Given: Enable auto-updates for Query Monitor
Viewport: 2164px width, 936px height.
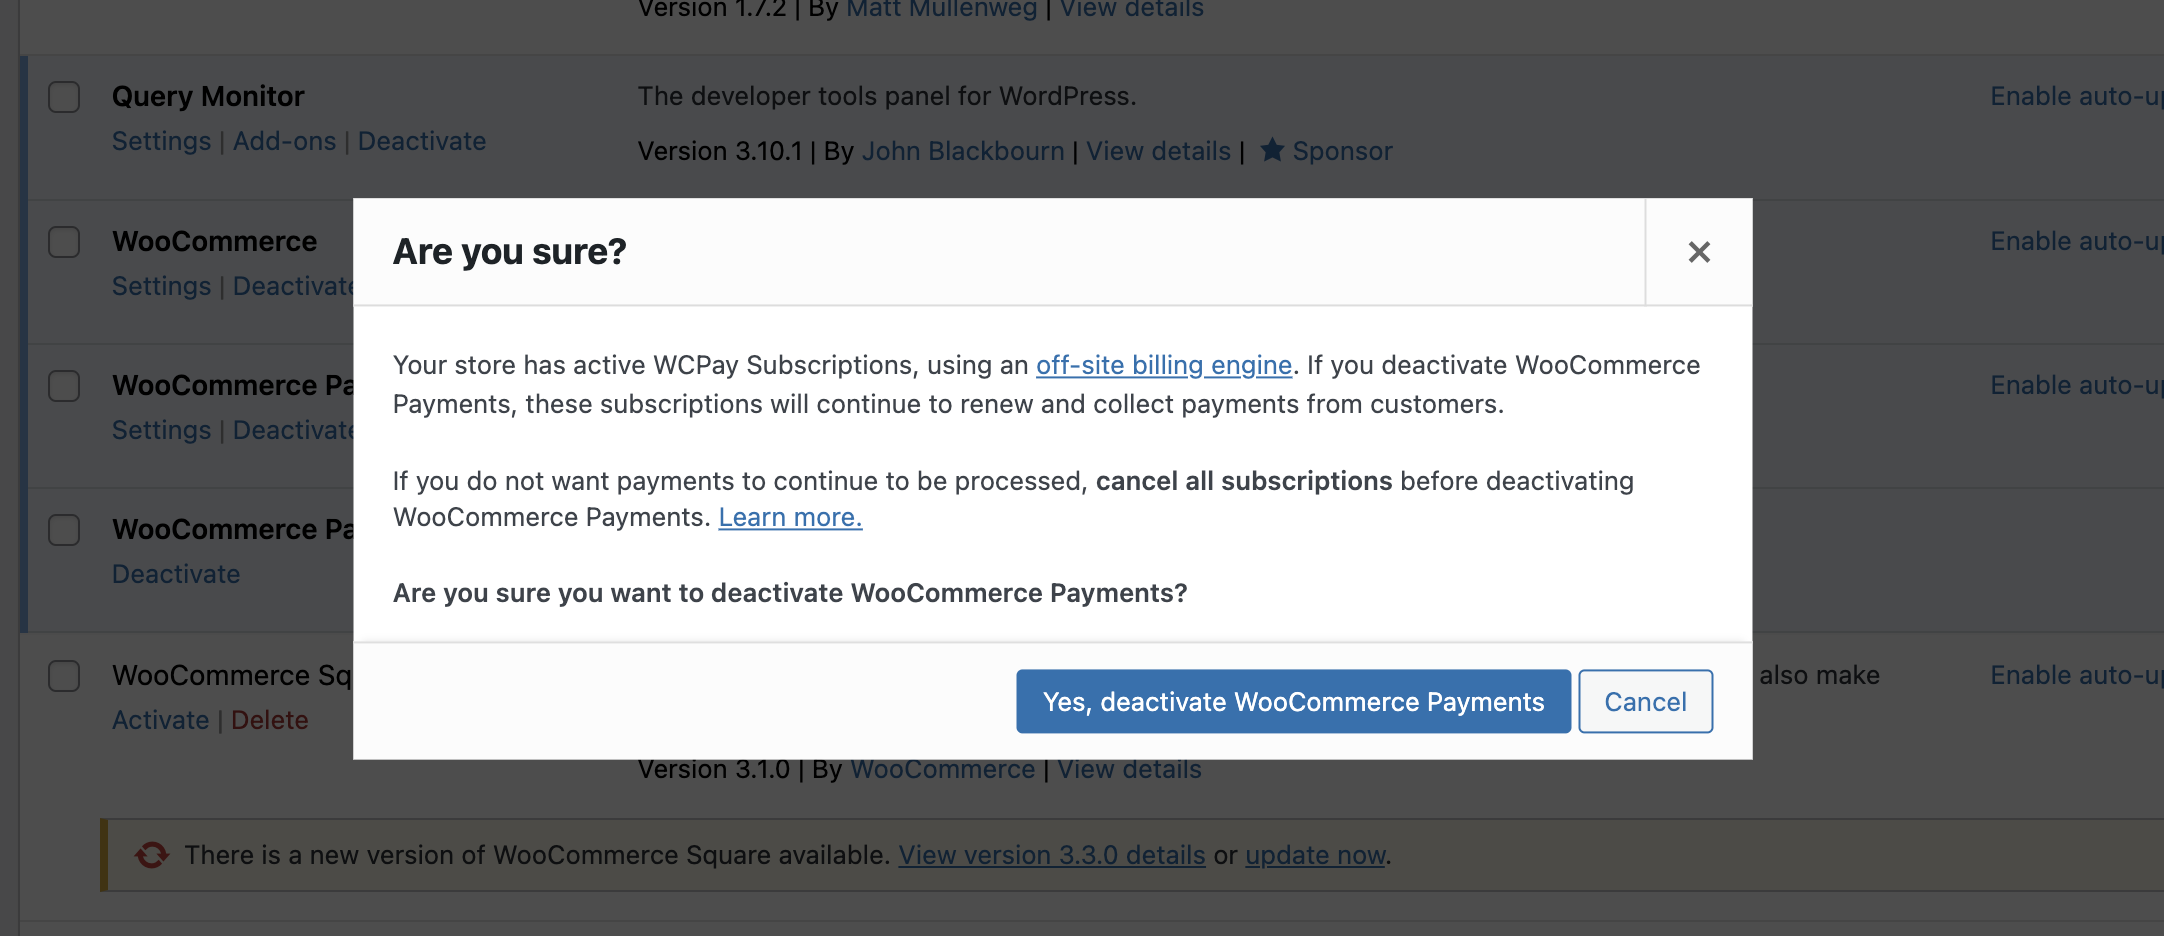Looking at the screenshot, I should pyautogui.click(x=2076, y=96).
